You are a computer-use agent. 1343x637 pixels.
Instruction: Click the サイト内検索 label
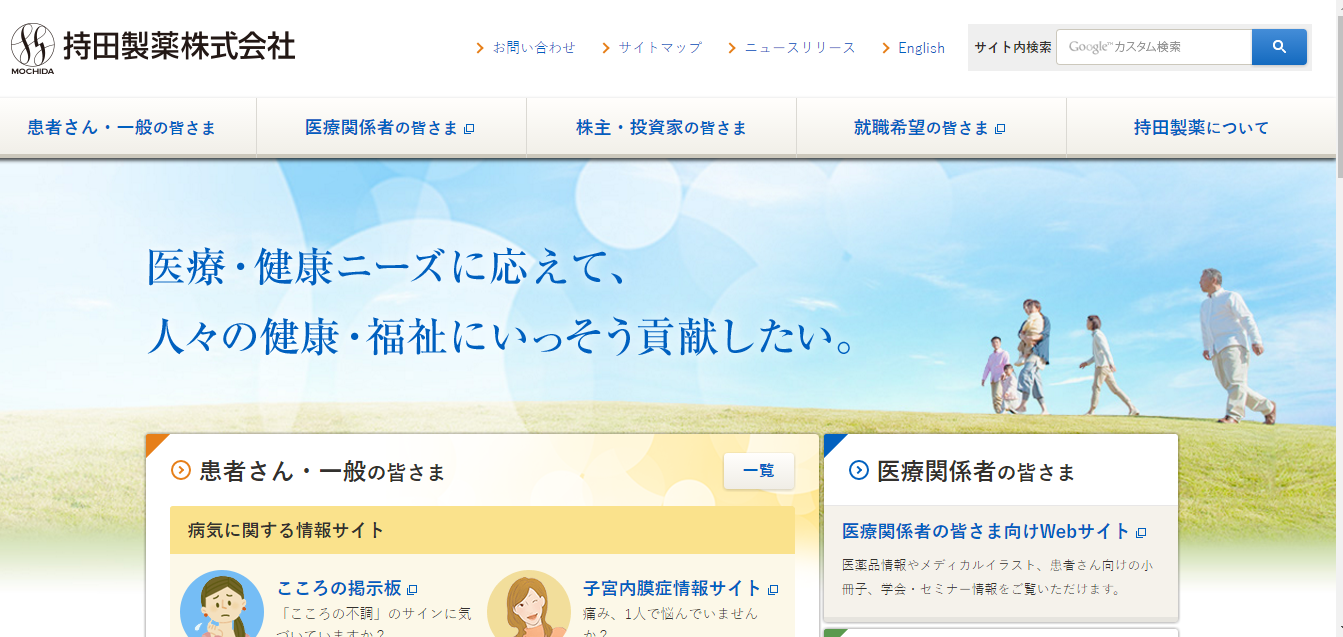(x=1012, y=47)
